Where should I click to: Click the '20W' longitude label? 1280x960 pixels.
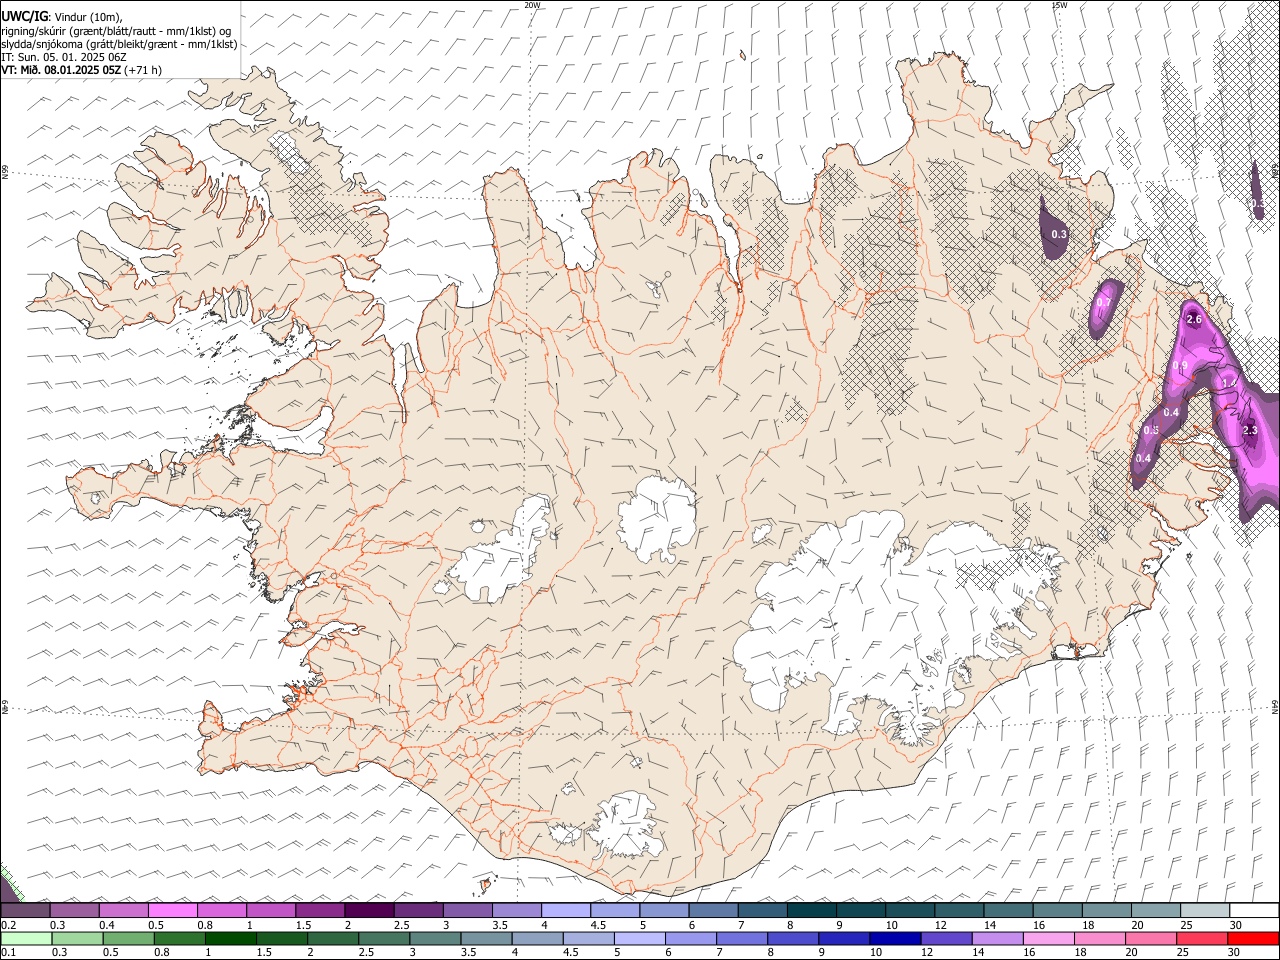[x=532, y=5]
